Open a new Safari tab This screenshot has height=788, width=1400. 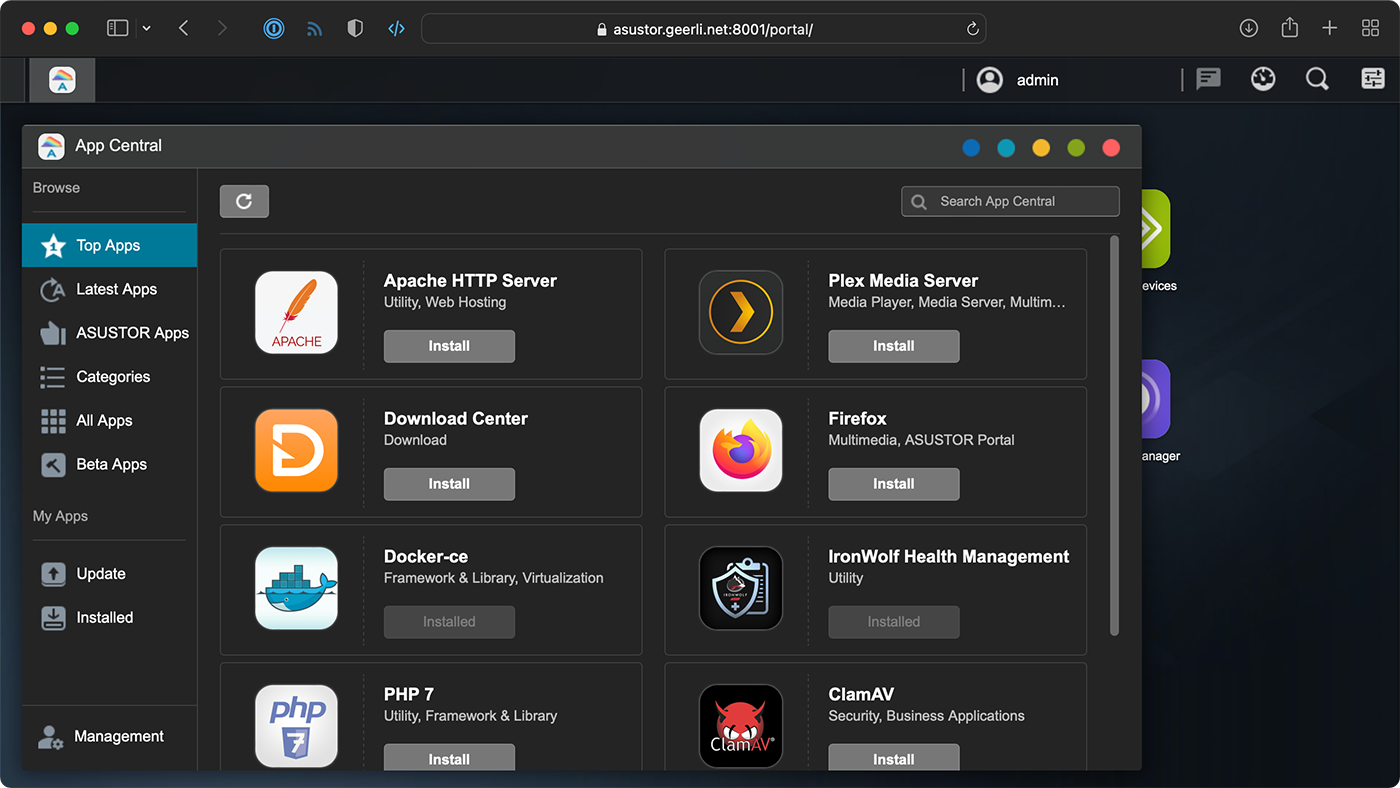(x=1329, y=29)
